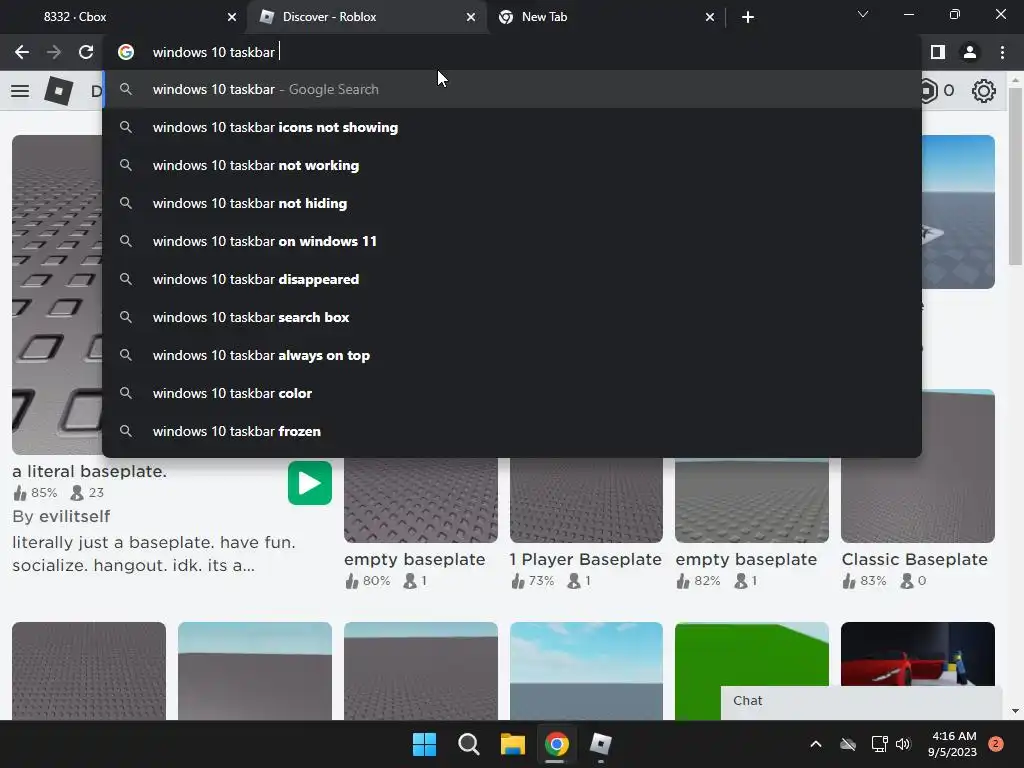
Task: Click the page vertical scrollbar thumb
Action: pos(1015,176)
